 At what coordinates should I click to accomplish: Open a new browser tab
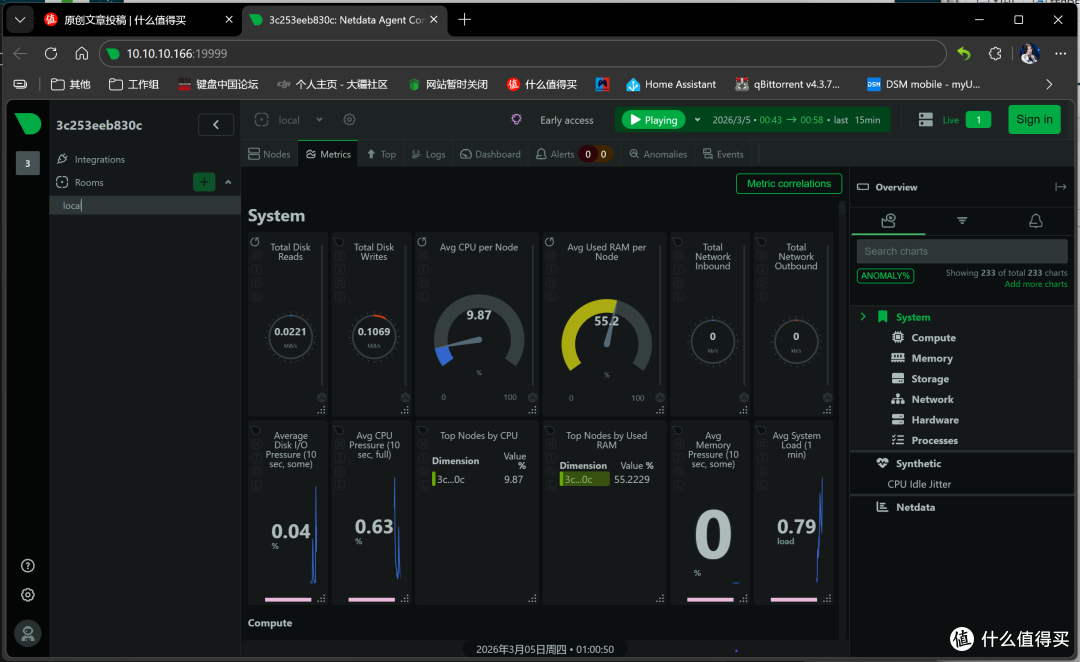(465, 19)
